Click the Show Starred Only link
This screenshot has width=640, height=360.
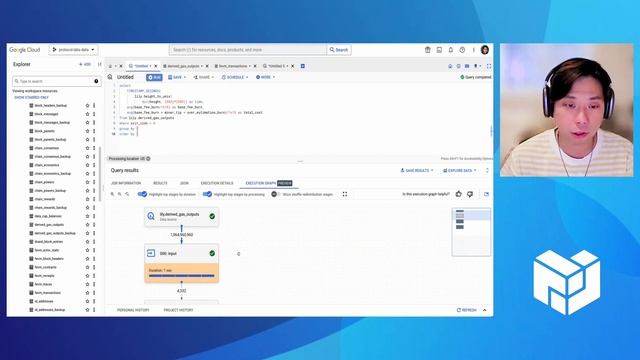click(31, 98)
